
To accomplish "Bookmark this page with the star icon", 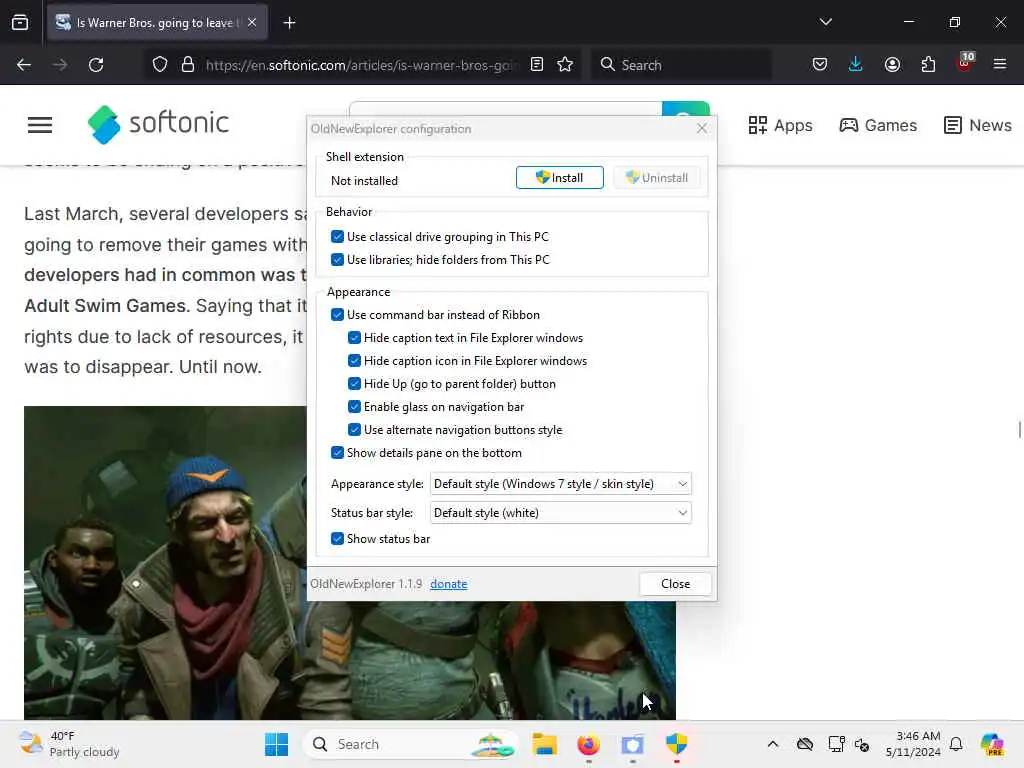I will click(x=566, y=65).
